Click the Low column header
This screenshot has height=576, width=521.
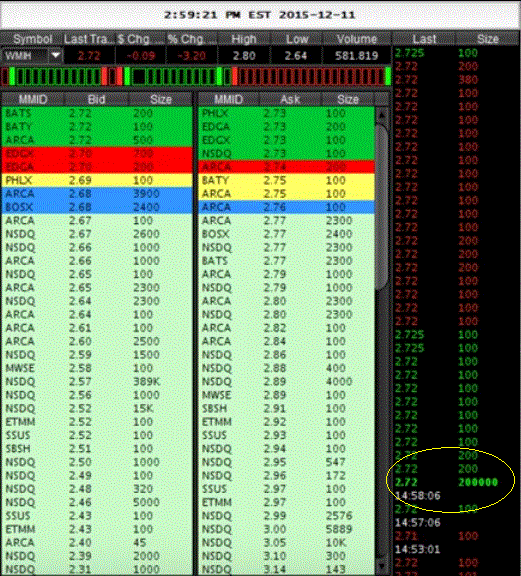tap(297, 39)
